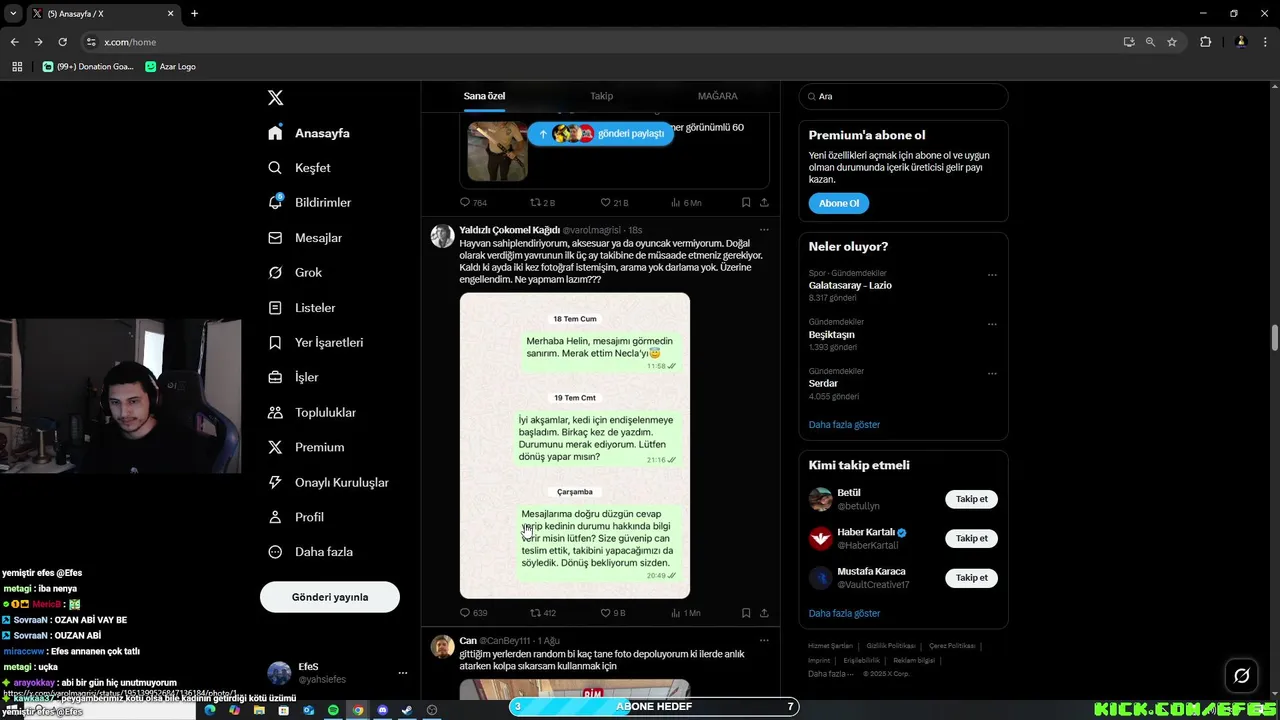1280x720 pixels.
Task: Open Keşfet explore page
Action: click(x=299, y=168)
